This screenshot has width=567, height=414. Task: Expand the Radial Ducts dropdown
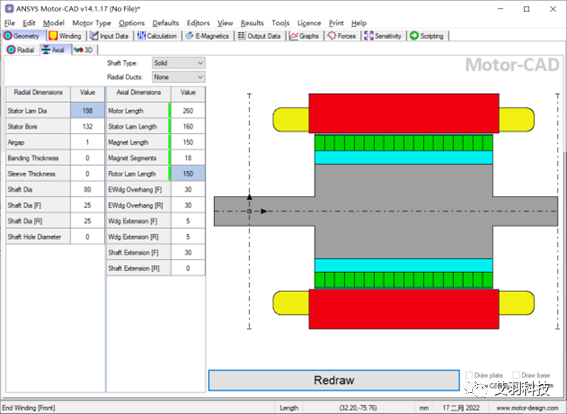click(179, 77)
